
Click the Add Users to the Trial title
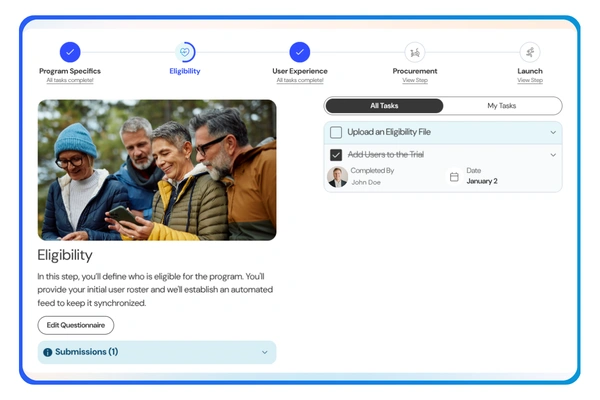[x=386, y=155]
